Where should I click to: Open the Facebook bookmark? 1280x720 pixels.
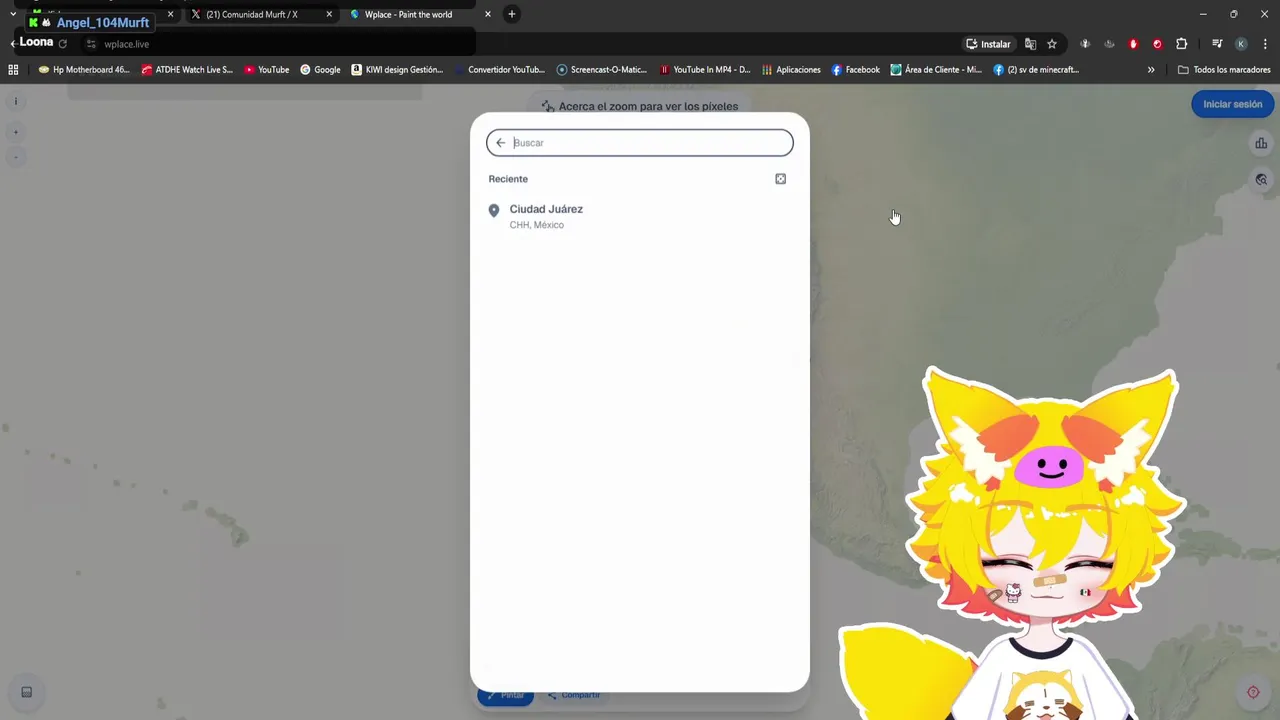click(855, 70)
